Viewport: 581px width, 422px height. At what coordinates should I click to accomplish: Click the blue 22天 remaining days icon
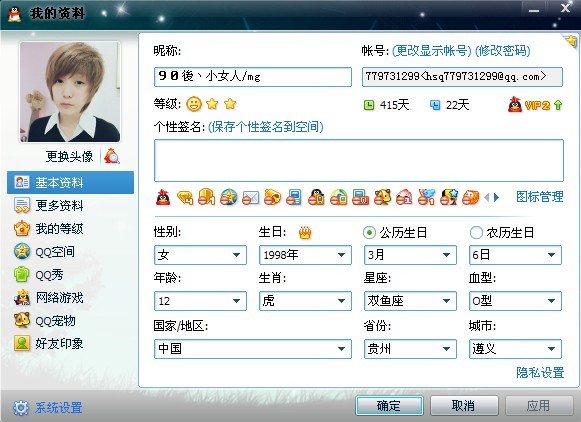point(435,105)
